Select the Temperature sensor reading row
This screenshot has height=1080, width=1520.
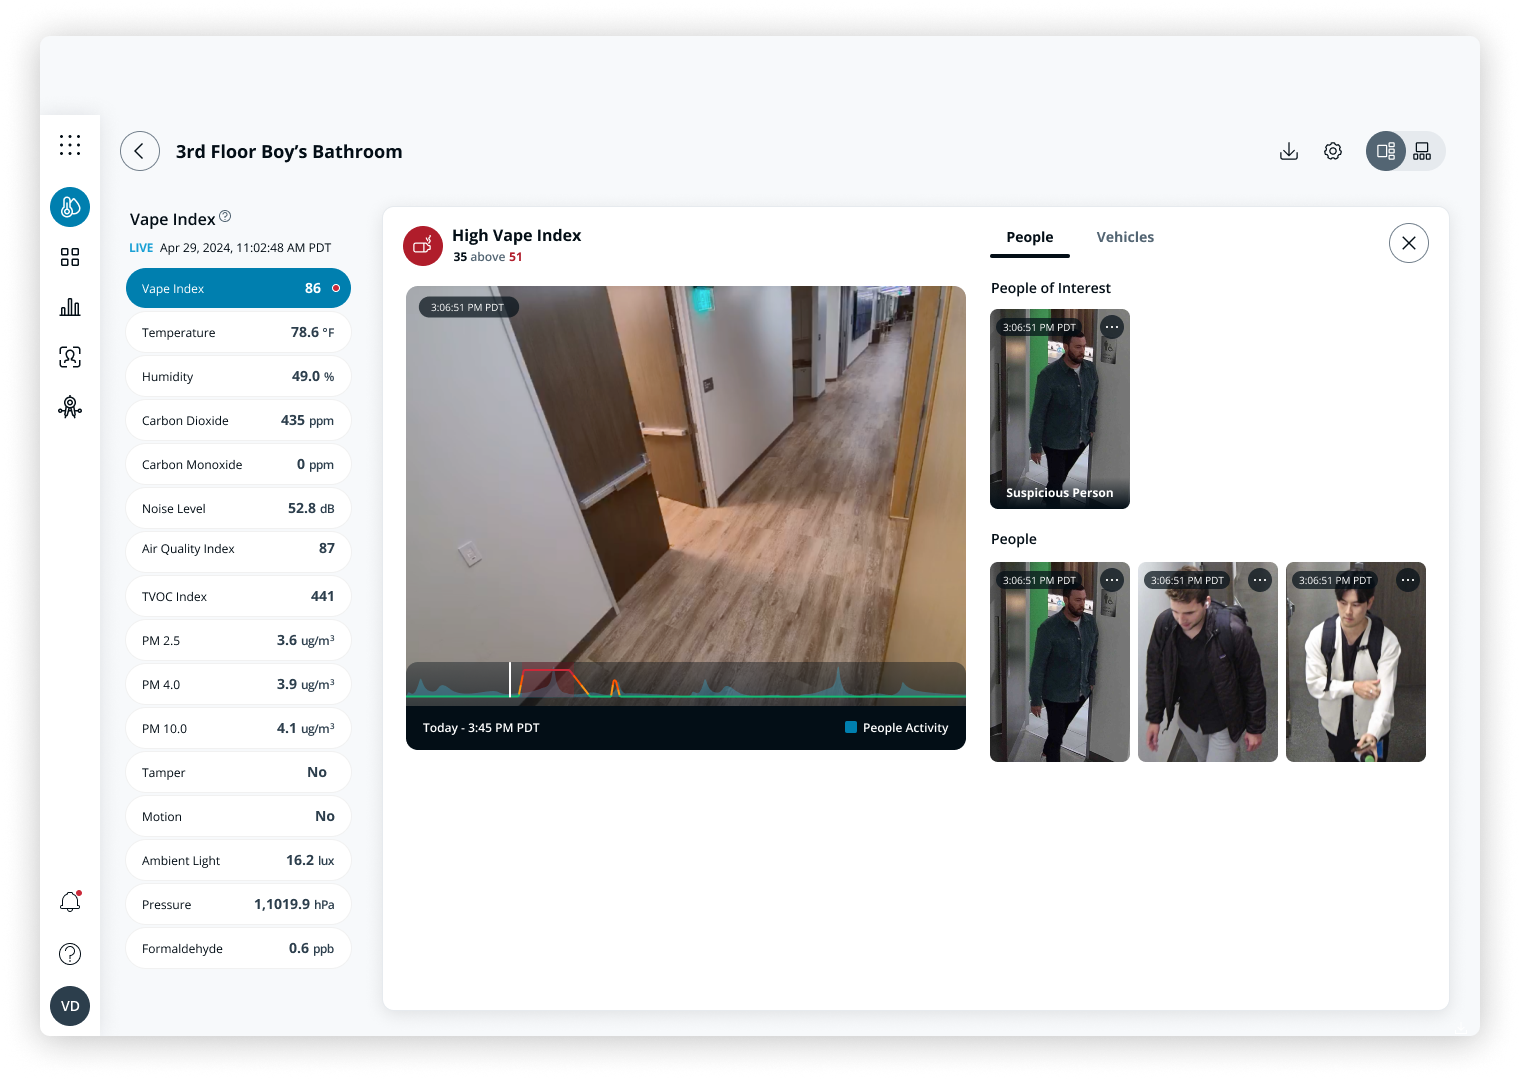click(238, 332)
